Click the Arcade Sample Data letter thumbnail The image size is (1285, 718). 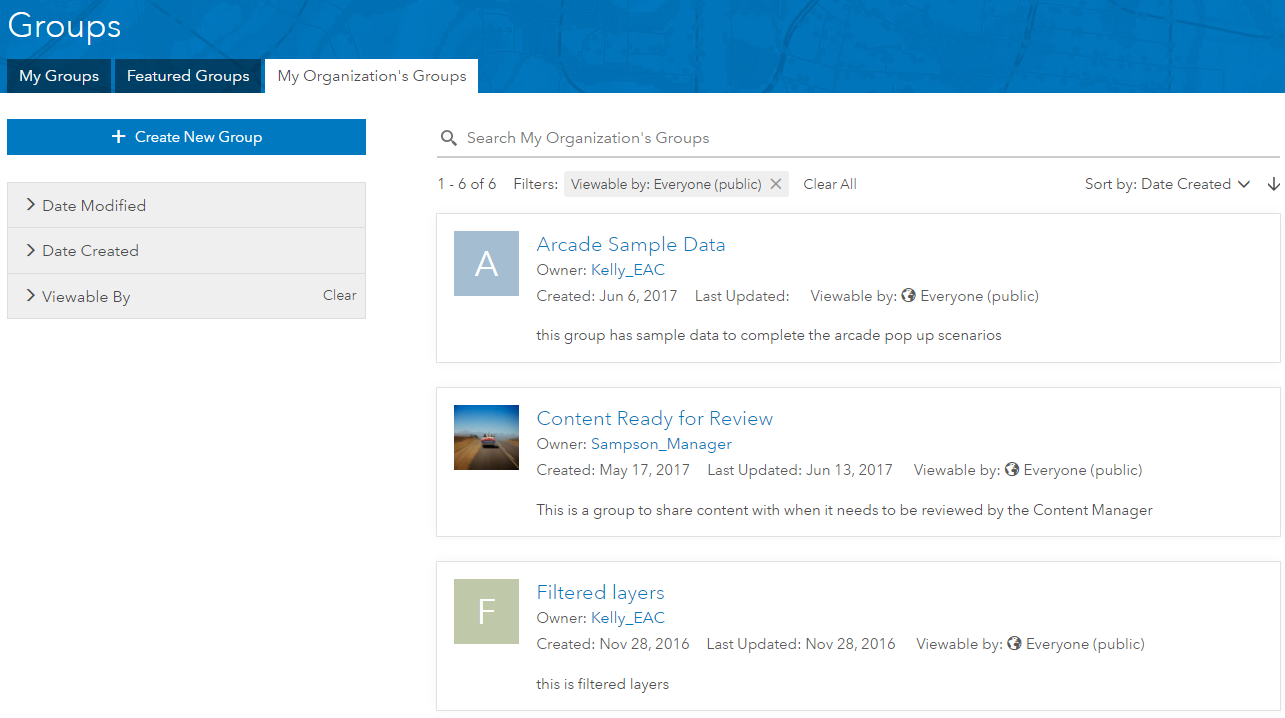click(486, 263)
